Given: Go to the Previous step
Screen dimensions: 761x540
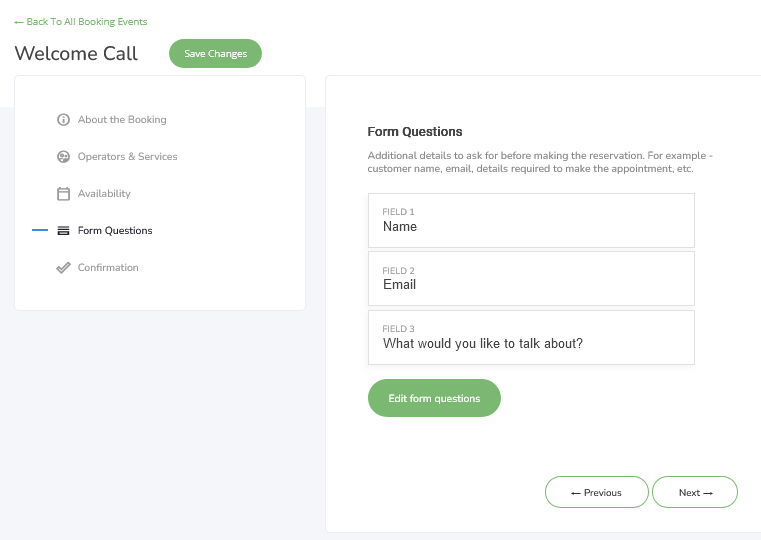Looking at the screenshot, I should tap(596, 492).
